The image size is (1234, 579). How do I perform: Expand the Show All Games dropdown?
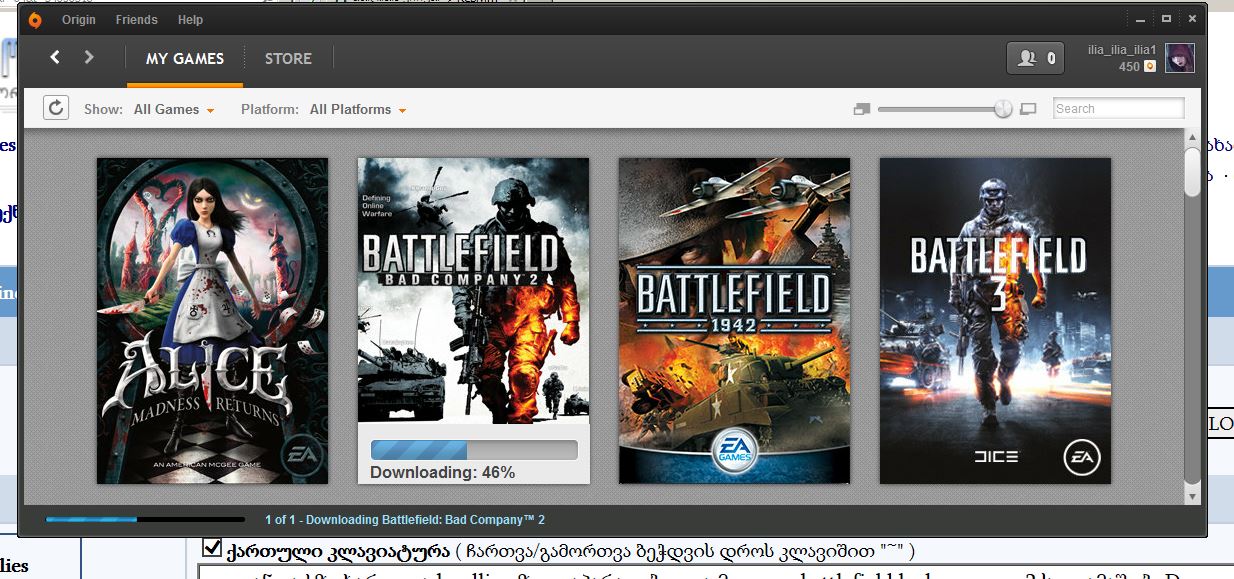(174, 109)
